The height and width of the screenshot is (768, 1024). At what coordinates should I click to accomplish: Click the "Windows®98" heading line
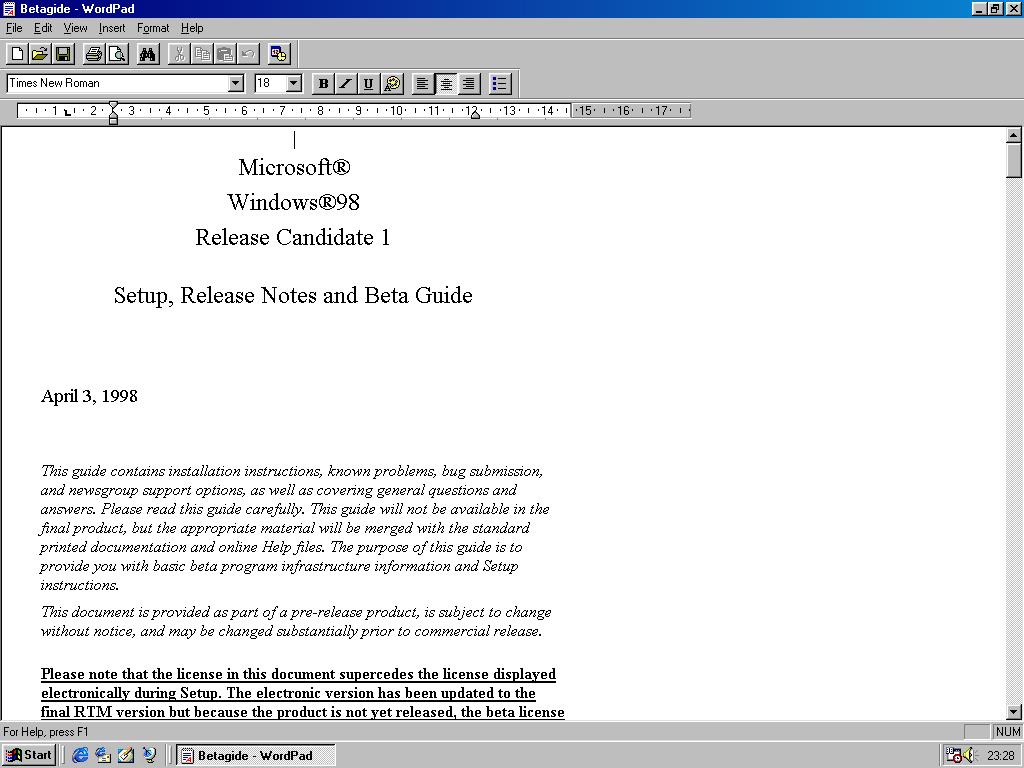293,202
